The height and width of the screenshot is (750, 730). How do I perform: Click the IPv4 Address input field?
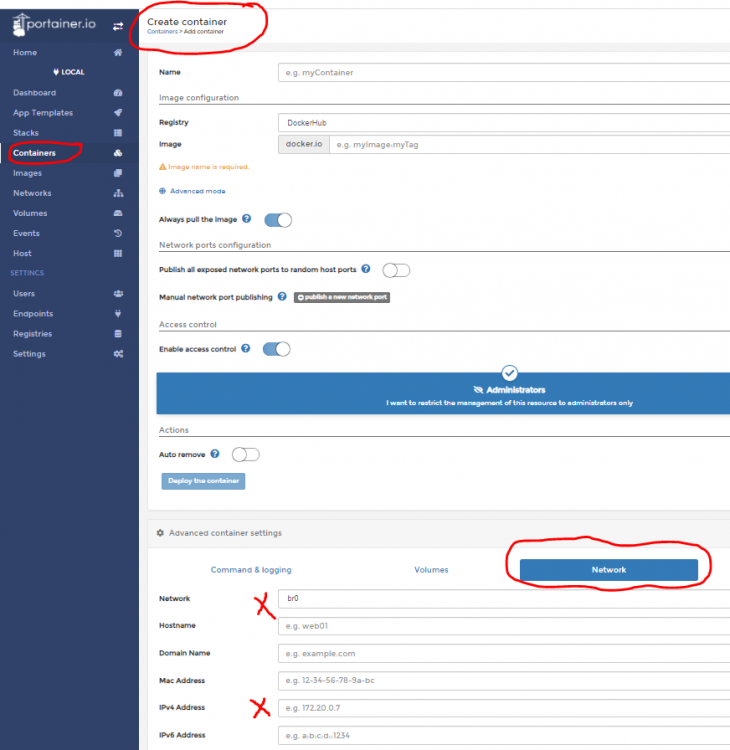504,708
